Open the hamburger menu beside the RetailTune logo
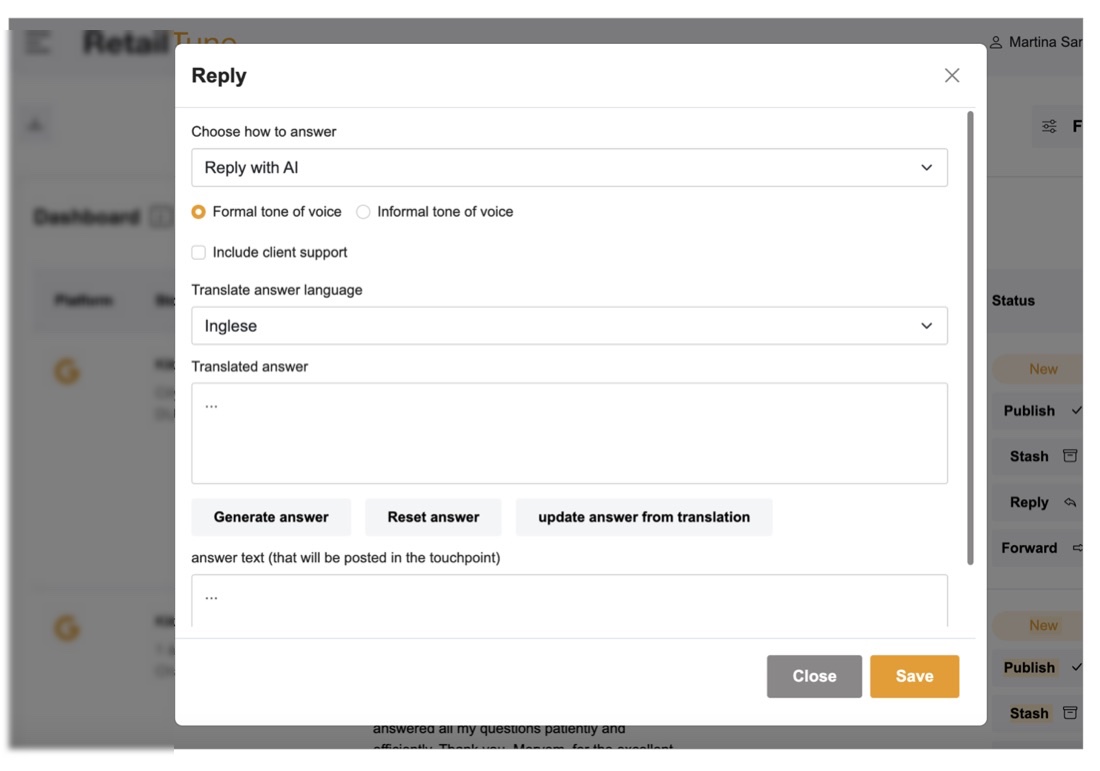The width and height of the screenshot is (1100, 771). (x=38, y=42)
